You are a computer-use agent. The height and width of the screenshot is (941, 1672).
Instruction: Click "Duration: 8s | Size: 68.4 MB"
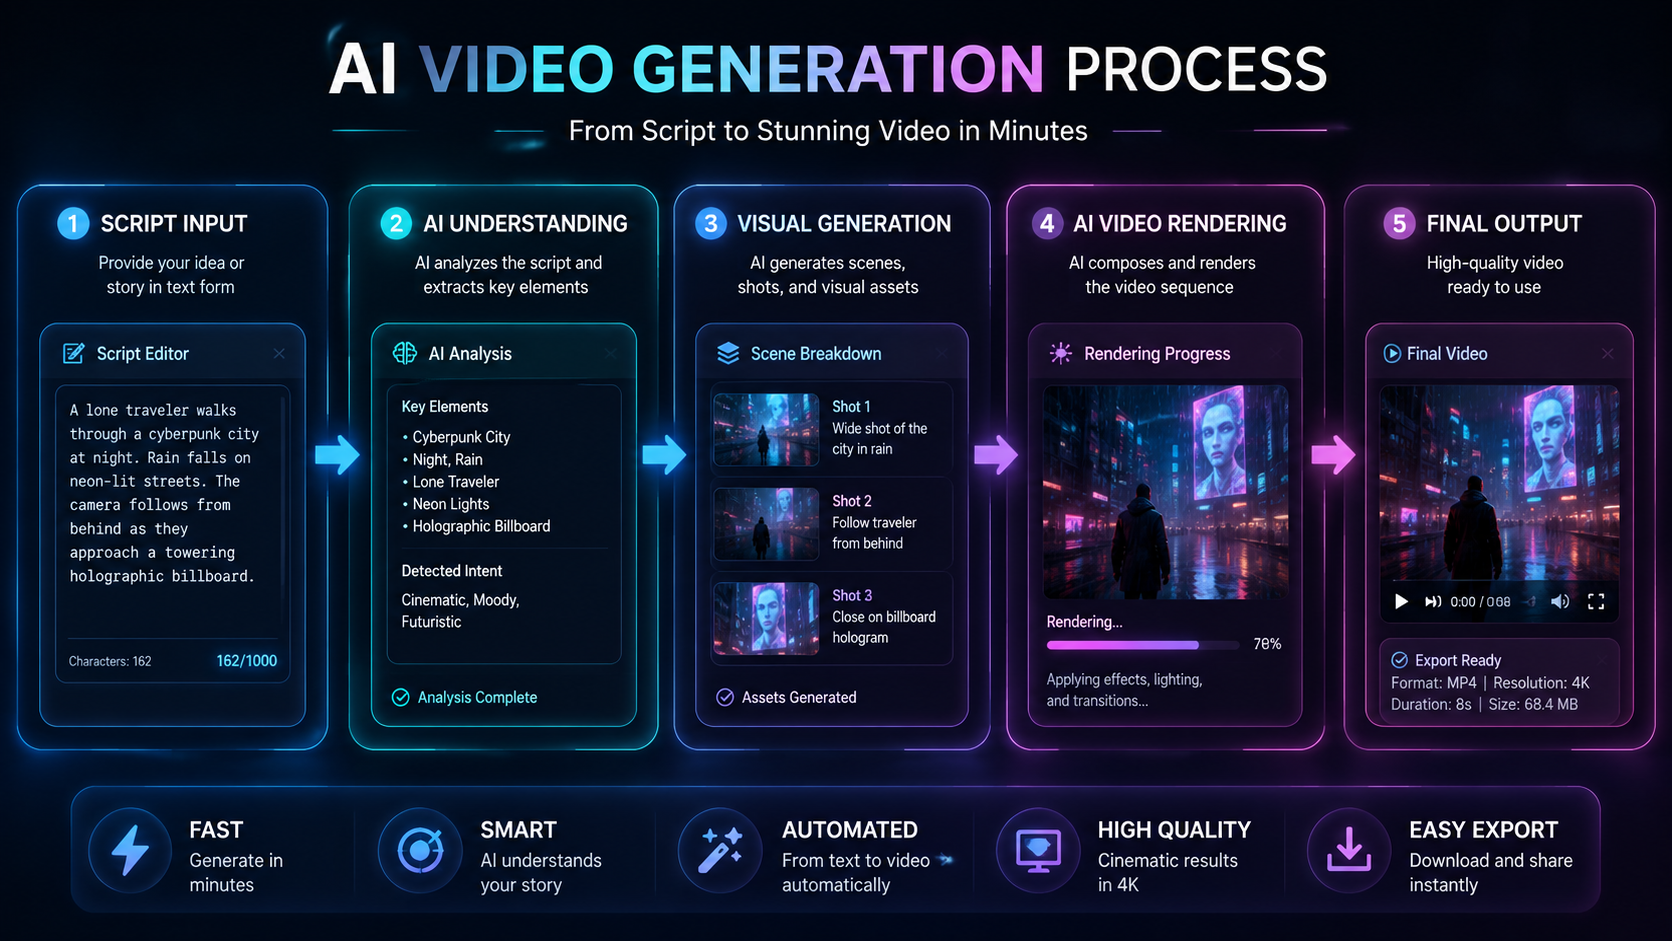[1484, 705]
